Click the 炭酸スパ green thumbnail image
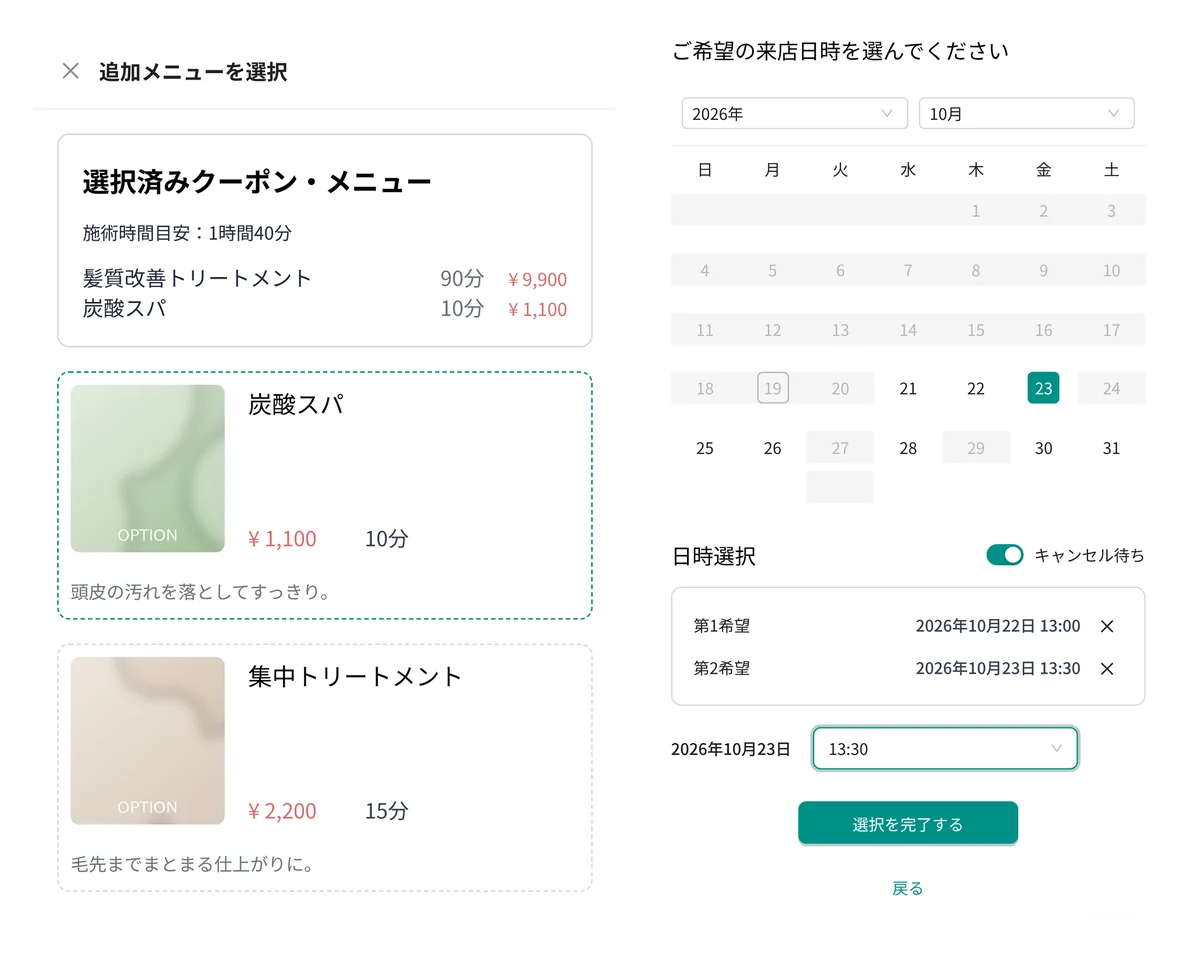The width and height of the screenshot is (1200, 953). coord(148,468)
